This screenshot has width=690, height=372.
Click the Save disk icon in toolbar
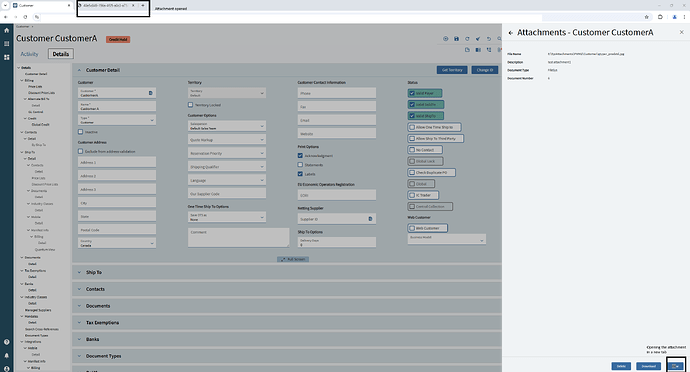click(x=456, y=39)
